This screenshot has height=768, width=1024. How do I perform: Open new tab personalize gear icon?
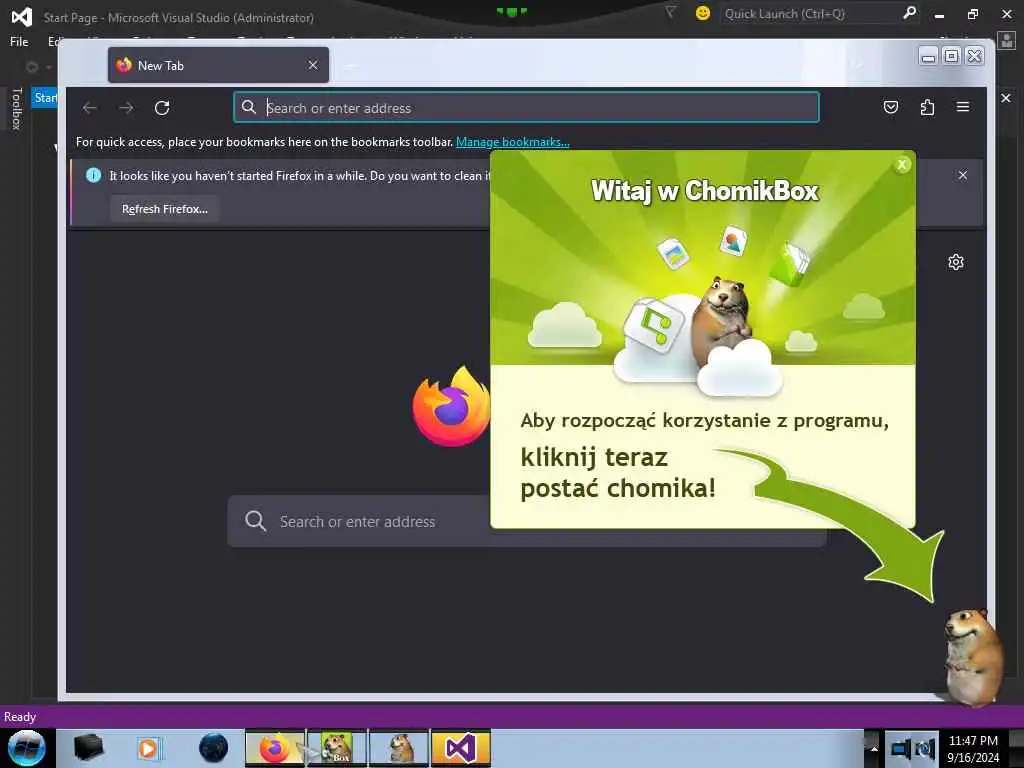point(955,262)
